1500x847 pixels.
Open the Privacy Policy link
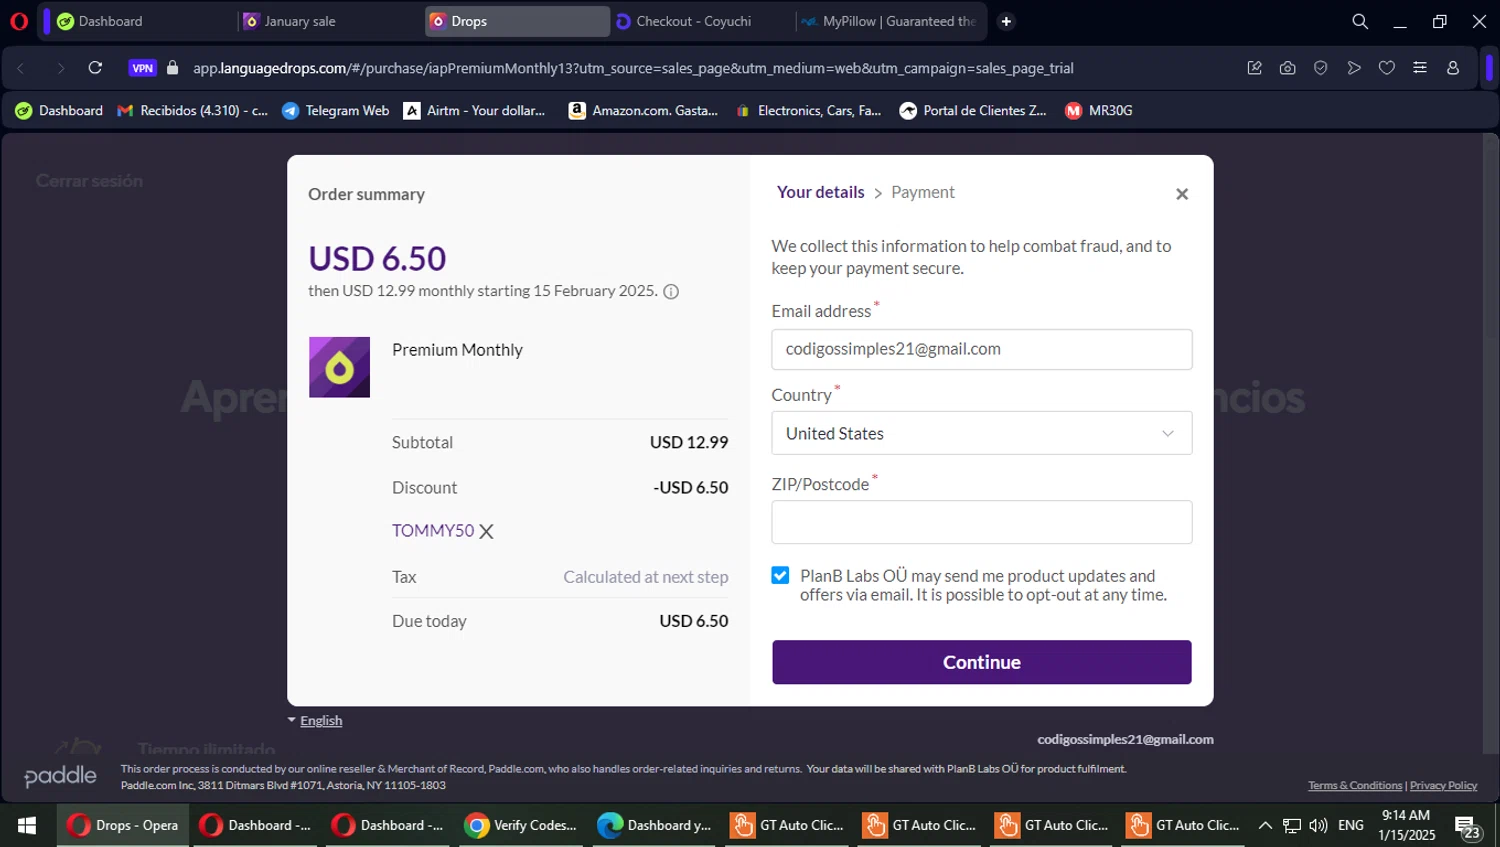pos(1443,785)
